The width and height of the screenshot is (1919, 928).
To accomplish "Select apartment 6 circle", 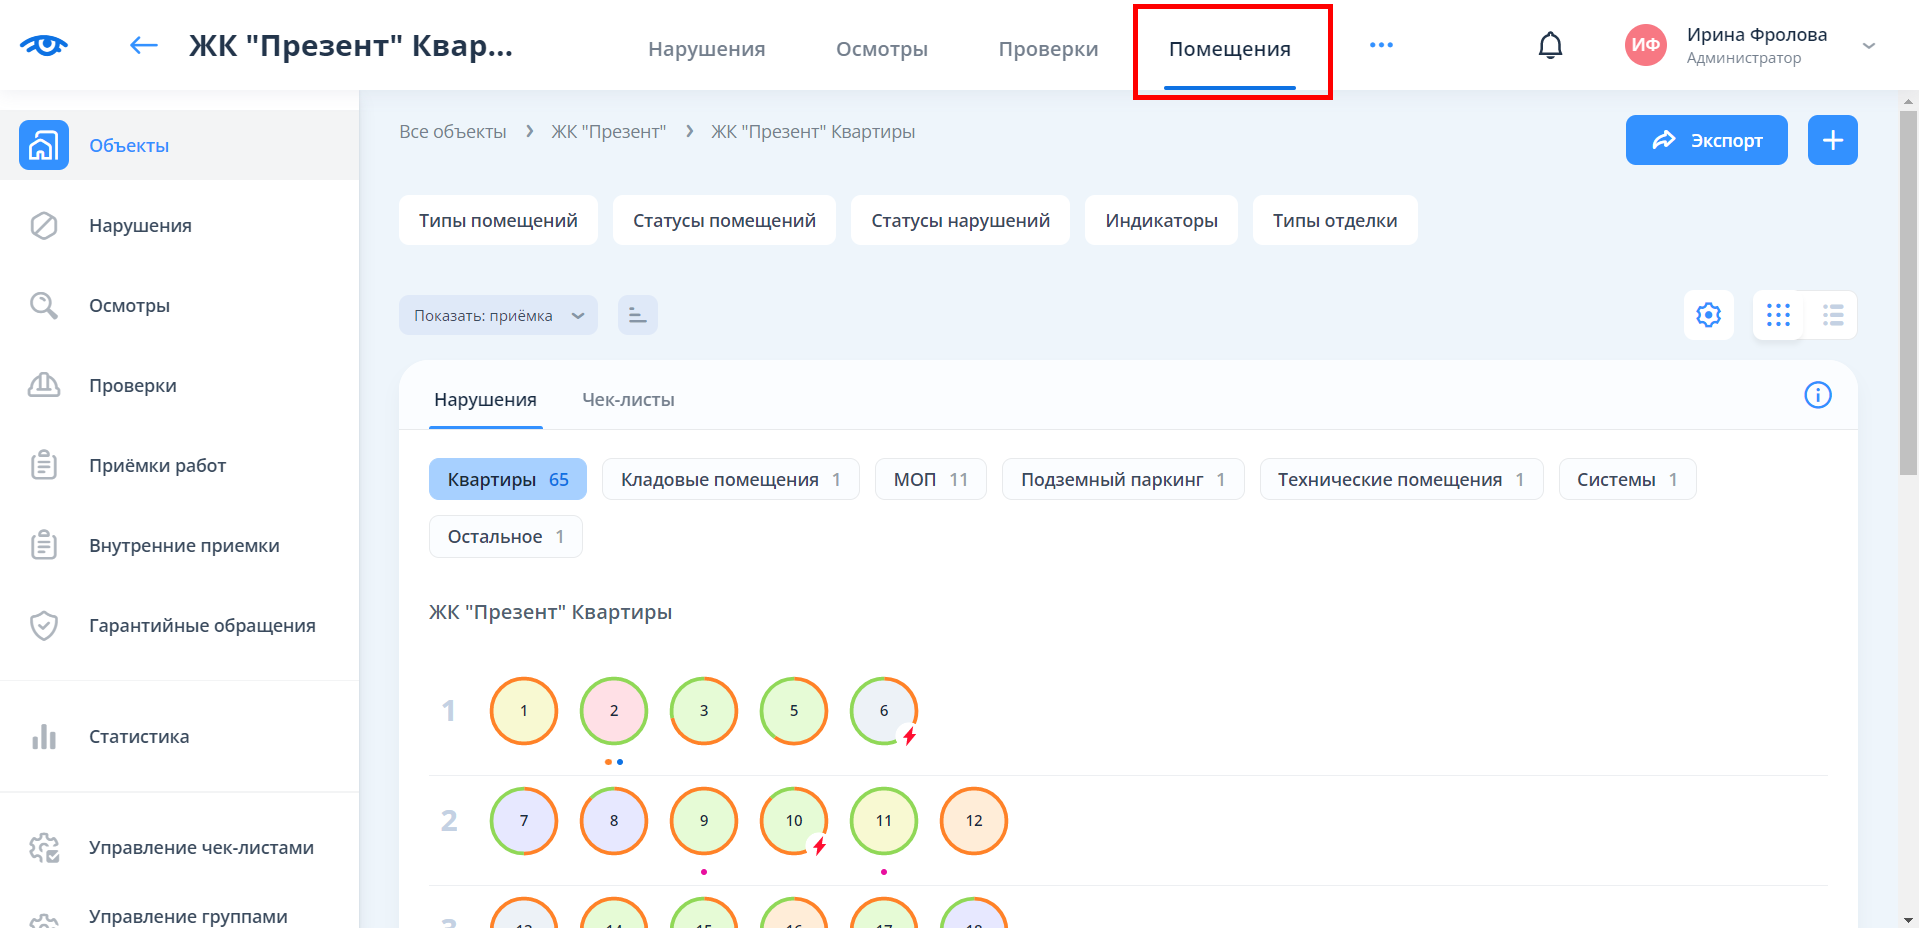I will [x=883, y=711].
